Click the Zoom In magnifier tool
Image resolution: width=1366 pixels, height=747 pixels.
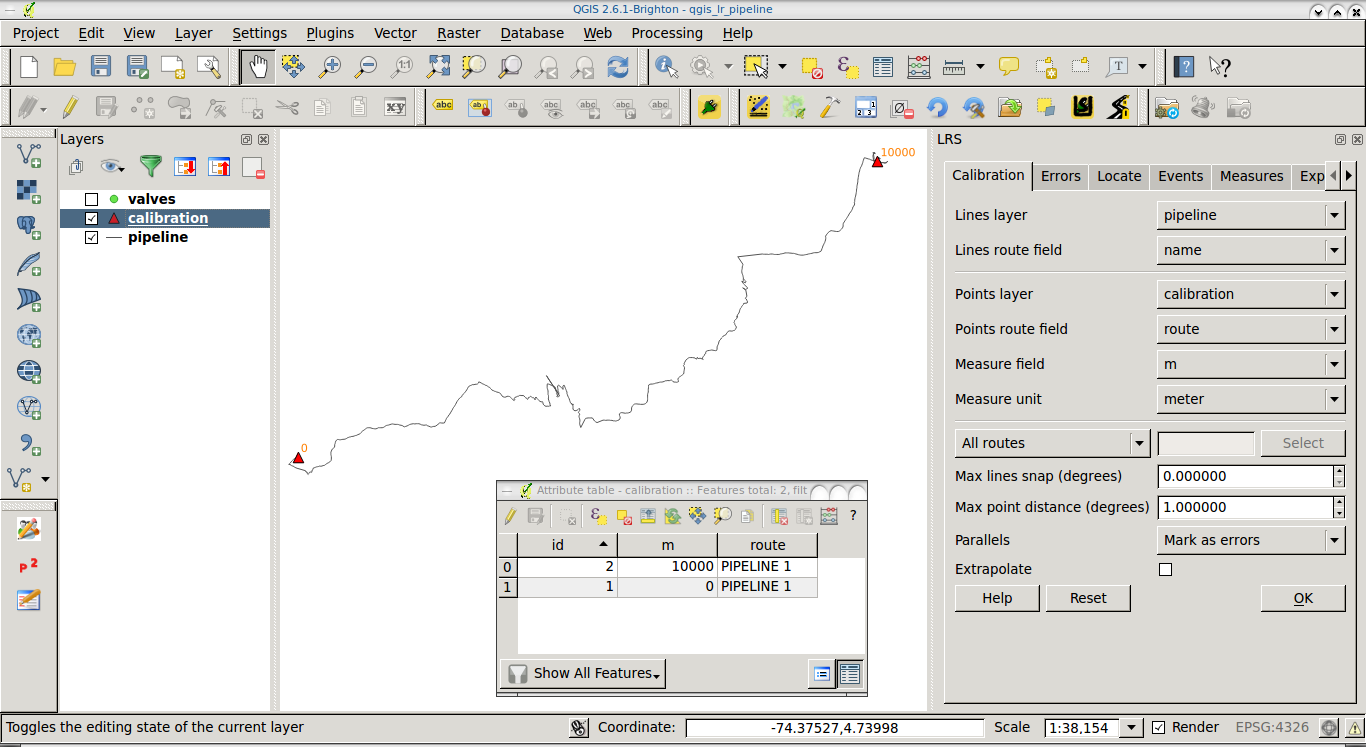tap(329, 67)
